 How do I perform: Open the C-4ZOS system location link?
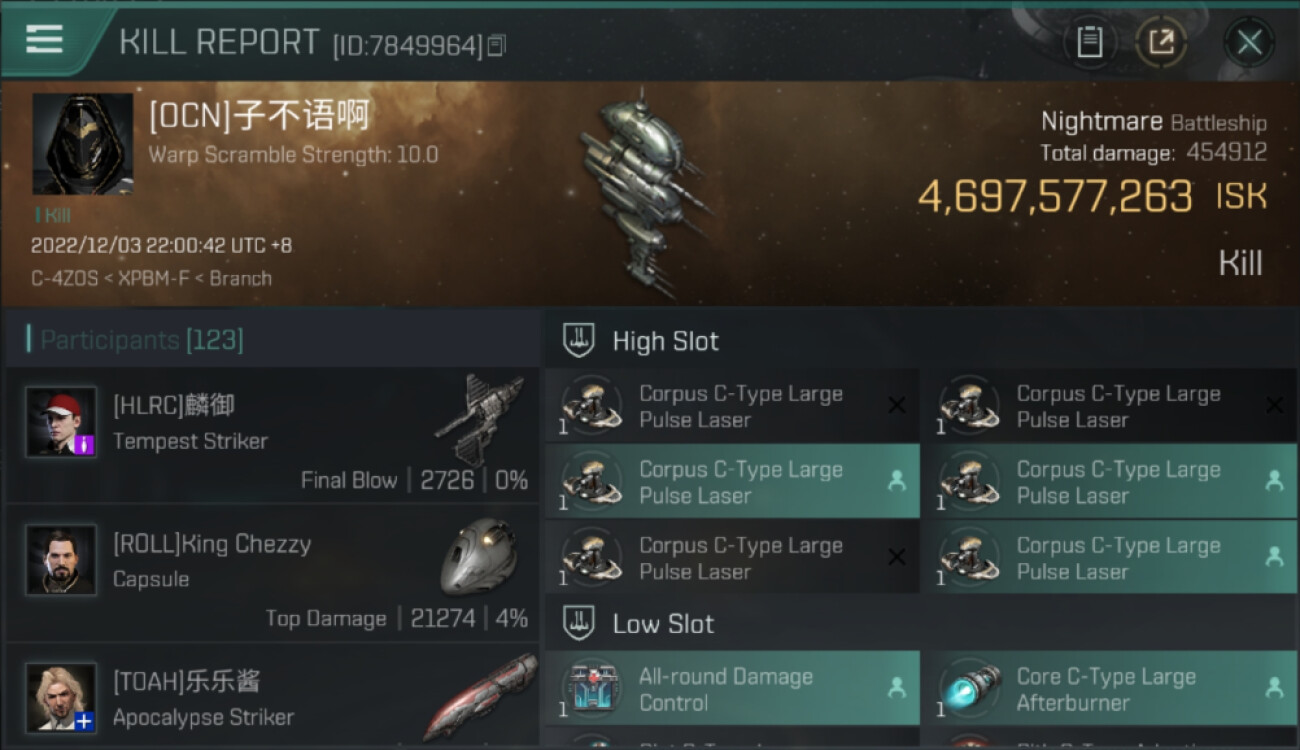(65, 278)
